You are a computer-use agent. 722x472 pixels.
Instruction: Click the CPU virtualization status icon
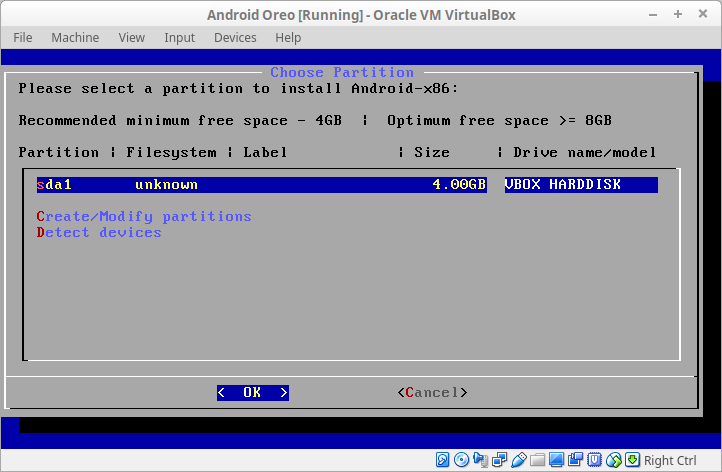coord(594,460)
